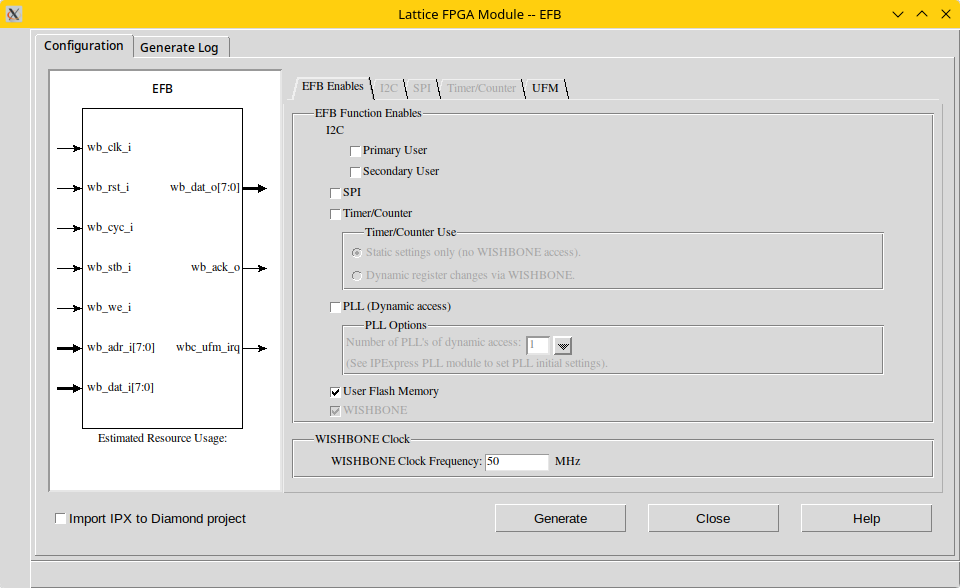
Task: Tick the Timer/Counter checkbox
Action: 336,214
